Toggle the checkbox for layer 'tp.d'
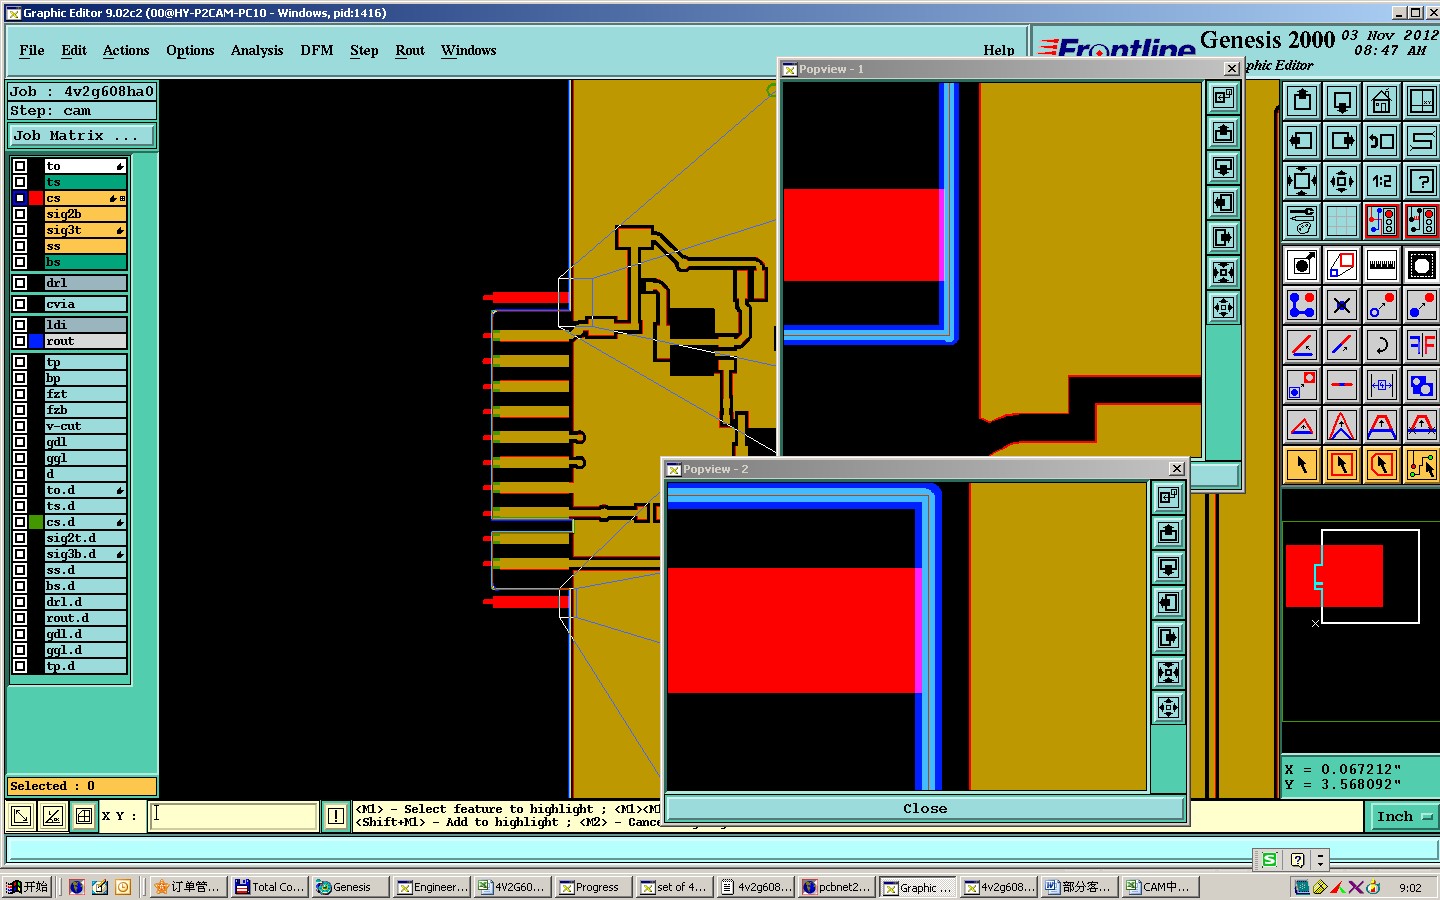This screenshot has width=1440, height=900. pos(20,666)
